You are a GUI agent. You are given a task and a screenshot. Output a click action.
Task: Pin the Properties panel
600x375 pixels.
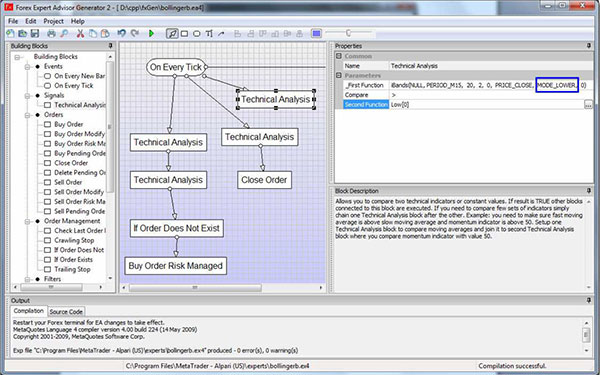[x=589, y=46]
